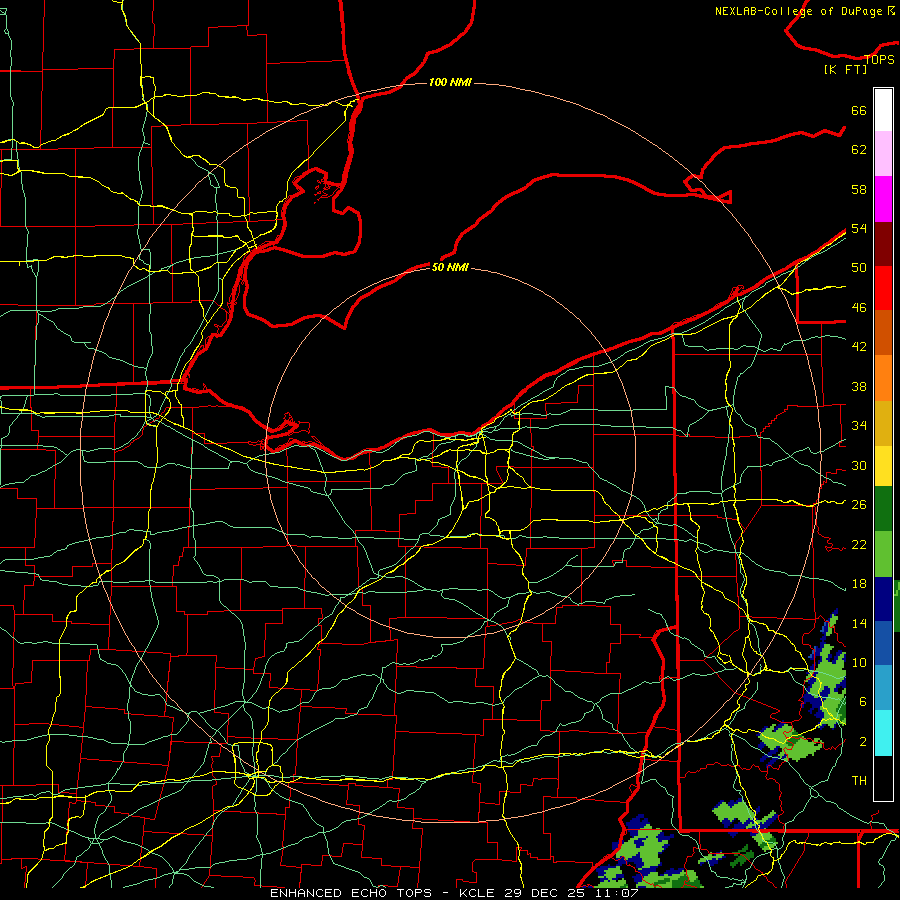Click the light pink legend swatch
This screenshot has width=900, height=900.
pyautogui.click(x=883, y=153)
